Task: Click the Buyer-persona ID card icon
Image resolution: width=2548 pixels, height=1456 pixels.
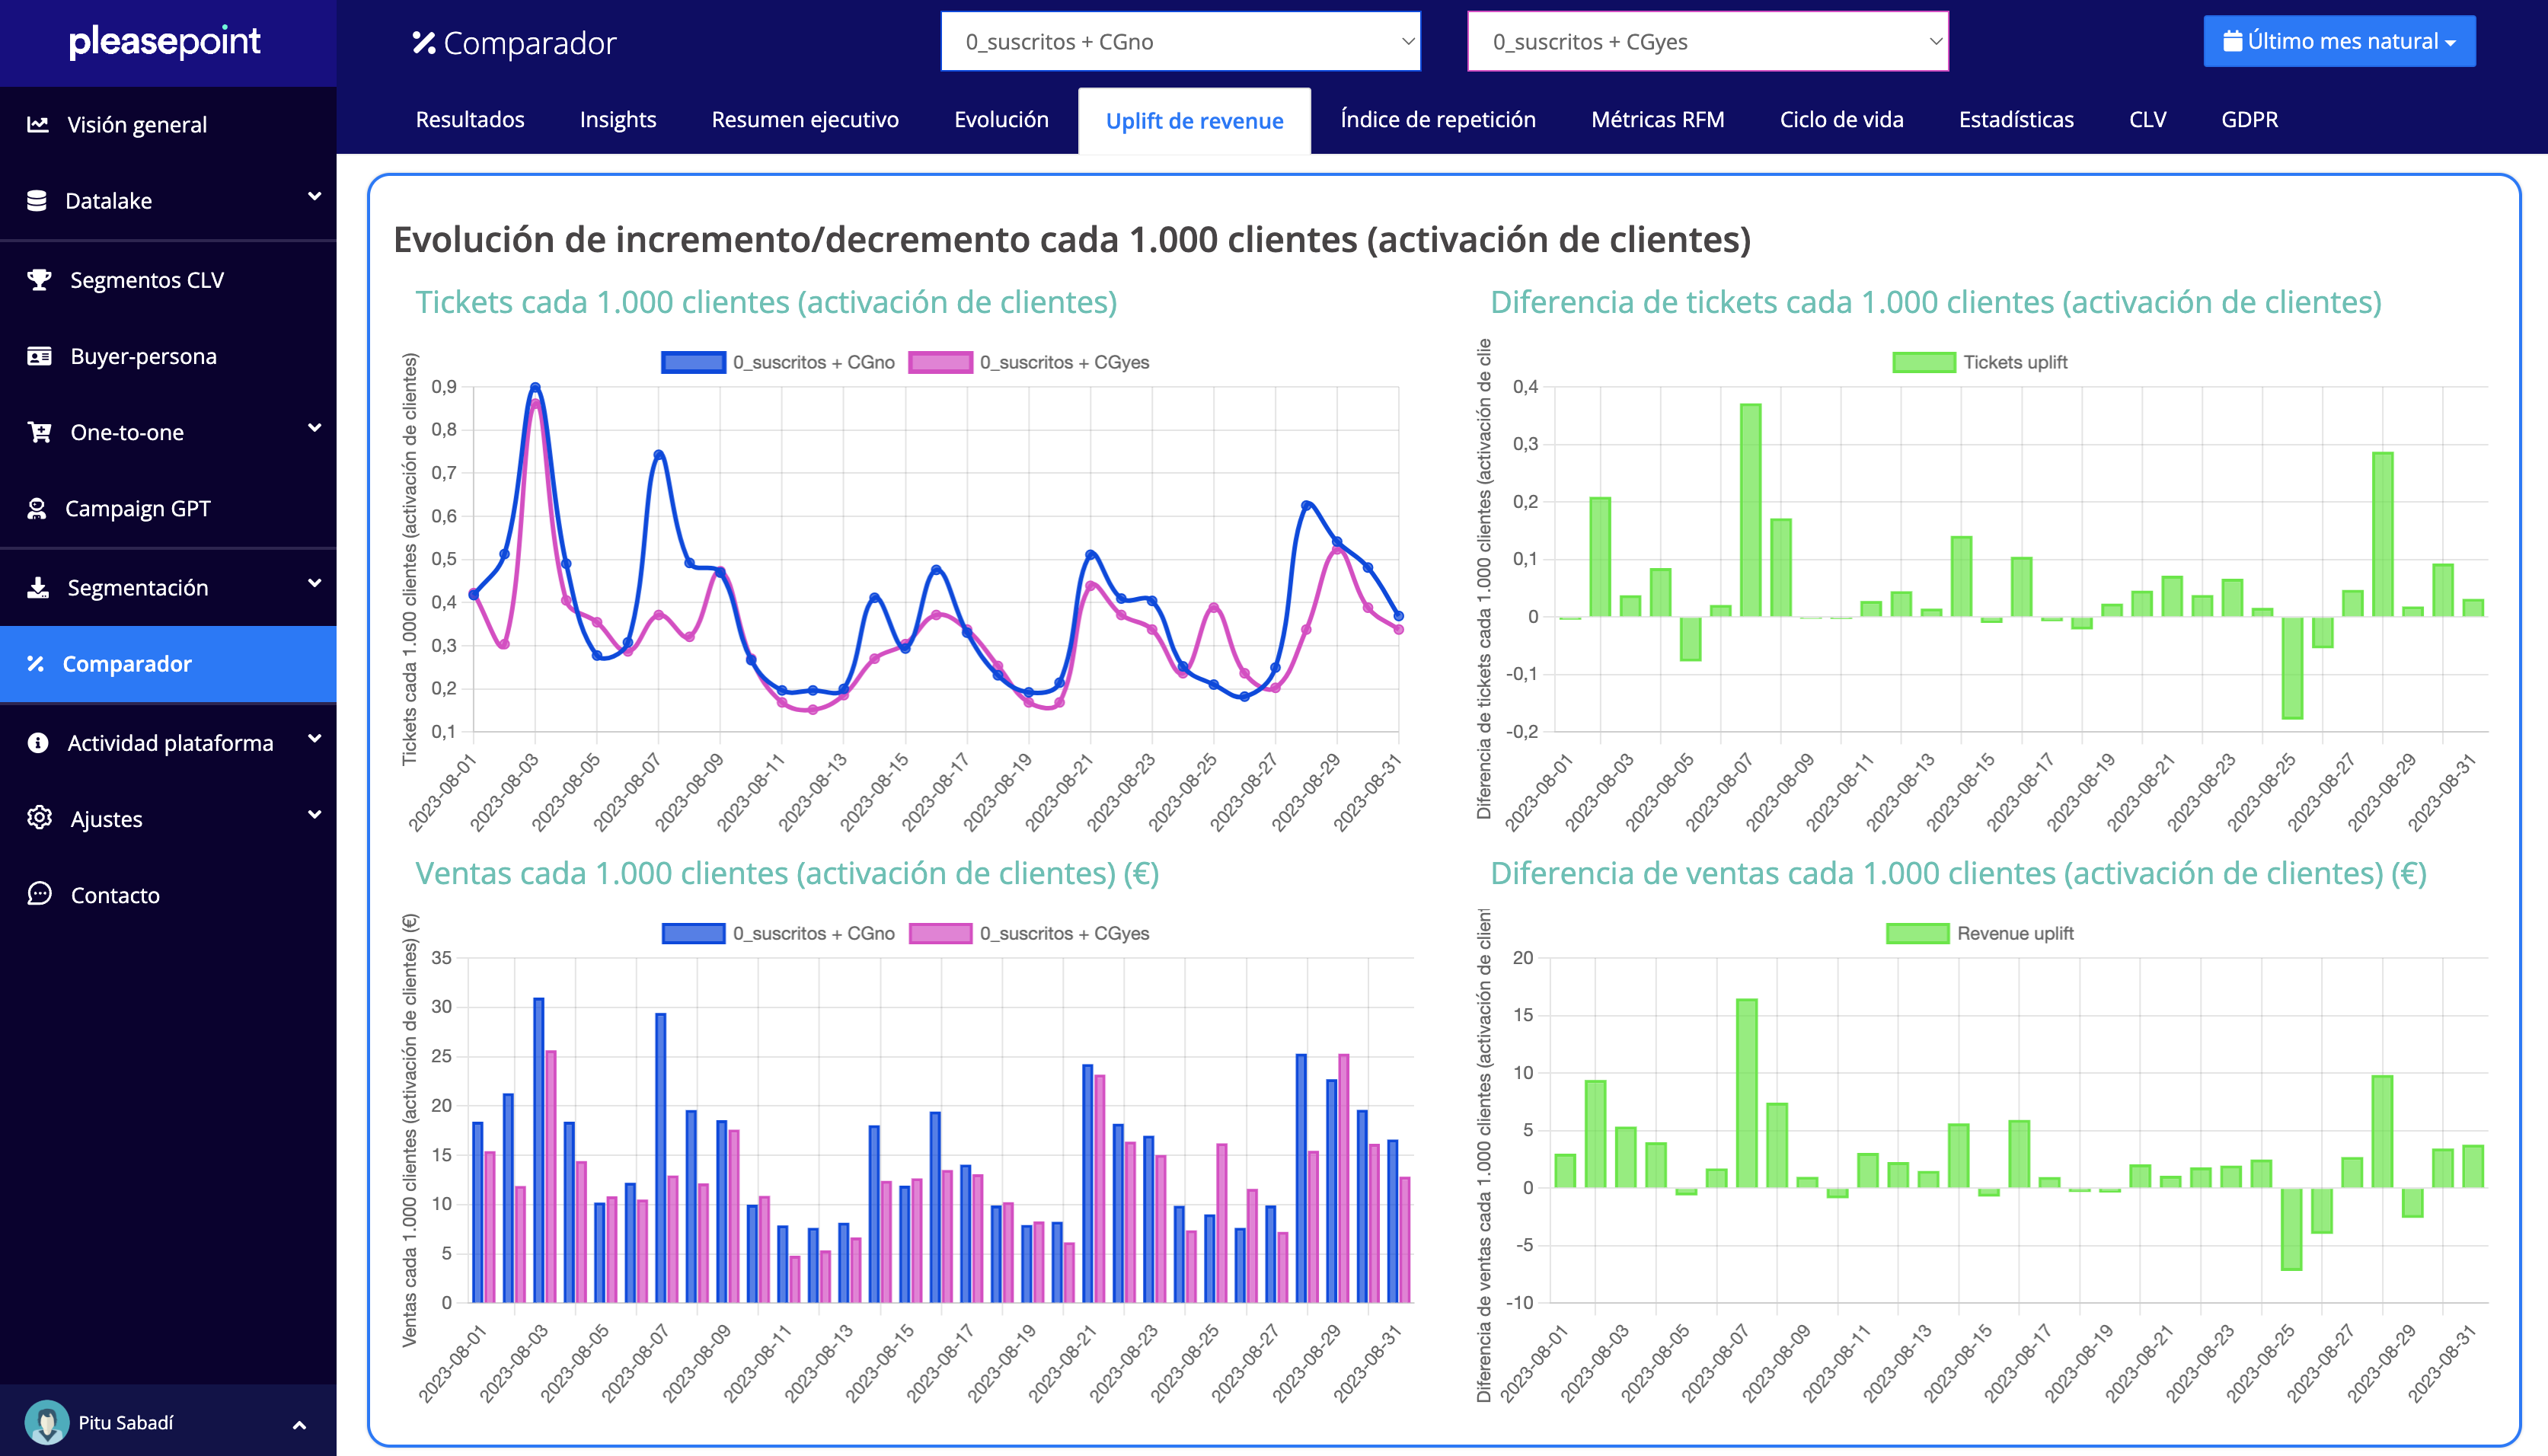Action: [x=39, y=356]
